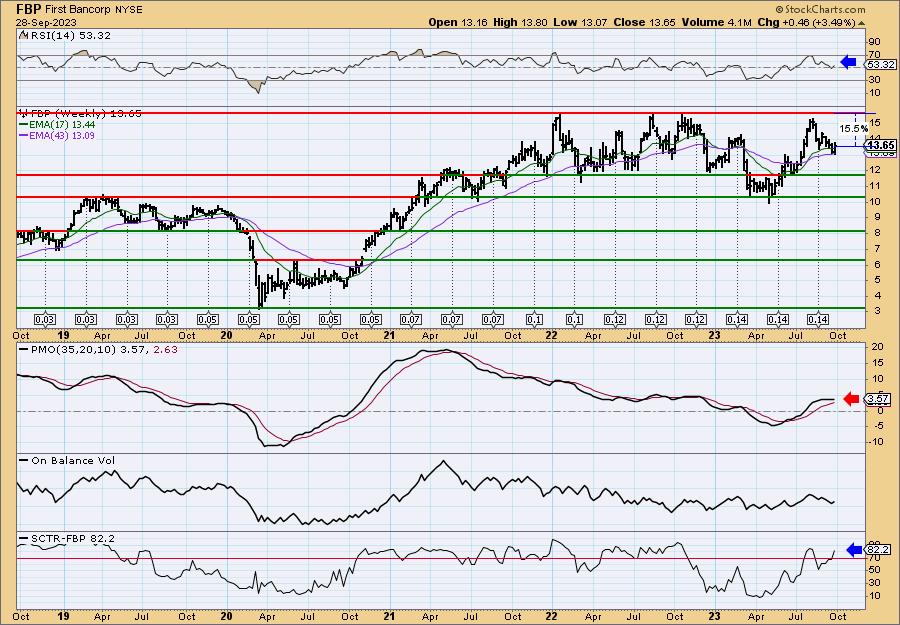Click year 21 under the price panel
The width and height of the screenshot is (900, 625).
[390, 336]
